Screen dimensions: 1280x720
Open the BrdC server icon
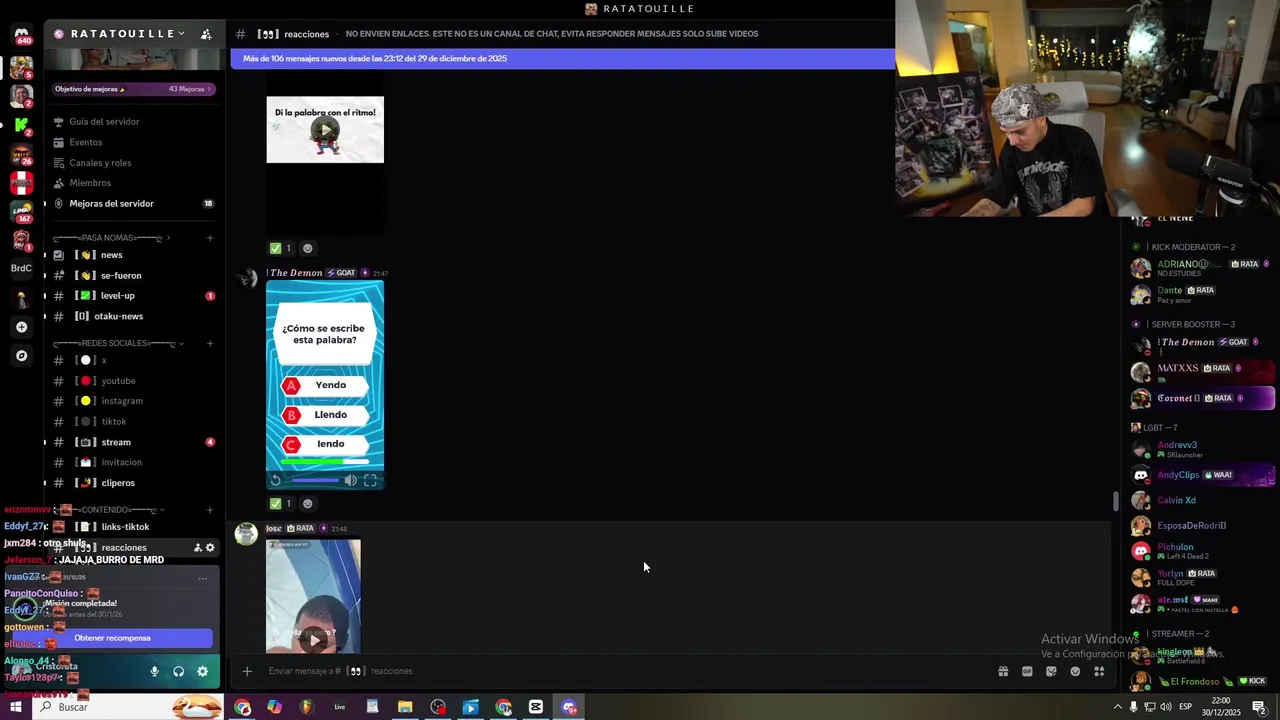[x=21, y=268]
